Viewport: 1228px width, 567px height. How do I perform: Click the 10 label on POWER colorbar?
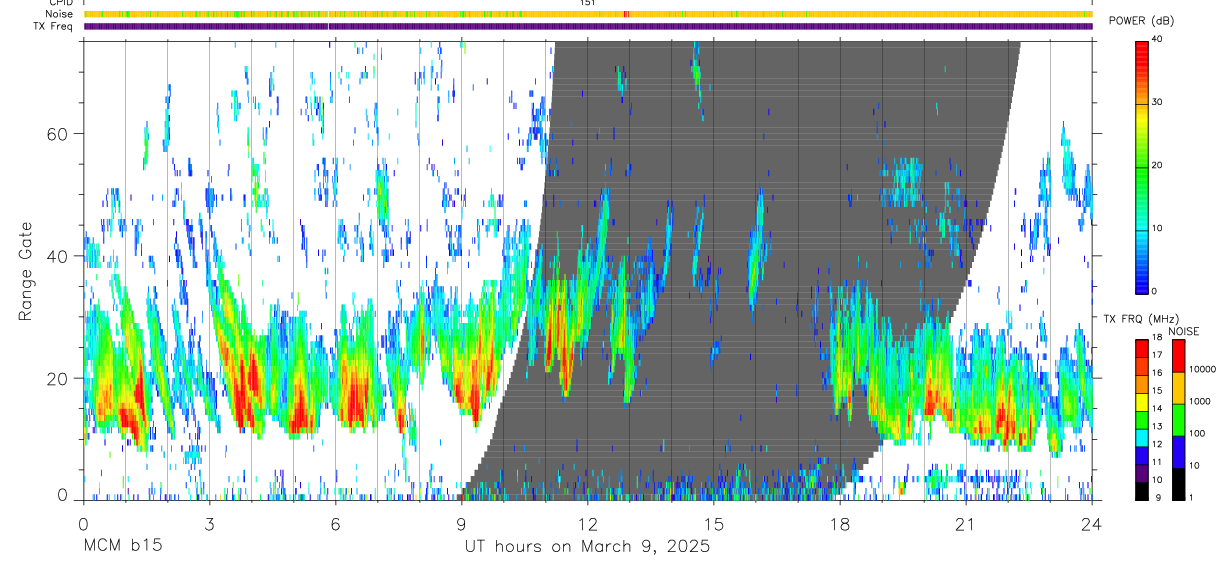coord(1156,228)
